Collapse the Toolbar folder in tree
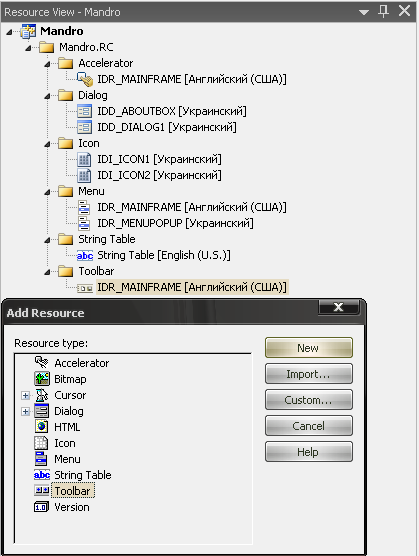 click(47, 272)
